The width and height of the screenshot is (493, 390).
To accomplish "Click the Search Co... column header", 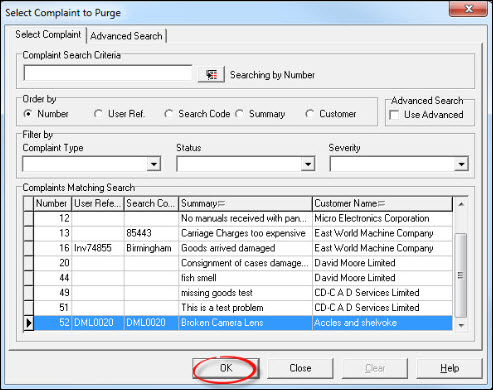I will [151, 204].
